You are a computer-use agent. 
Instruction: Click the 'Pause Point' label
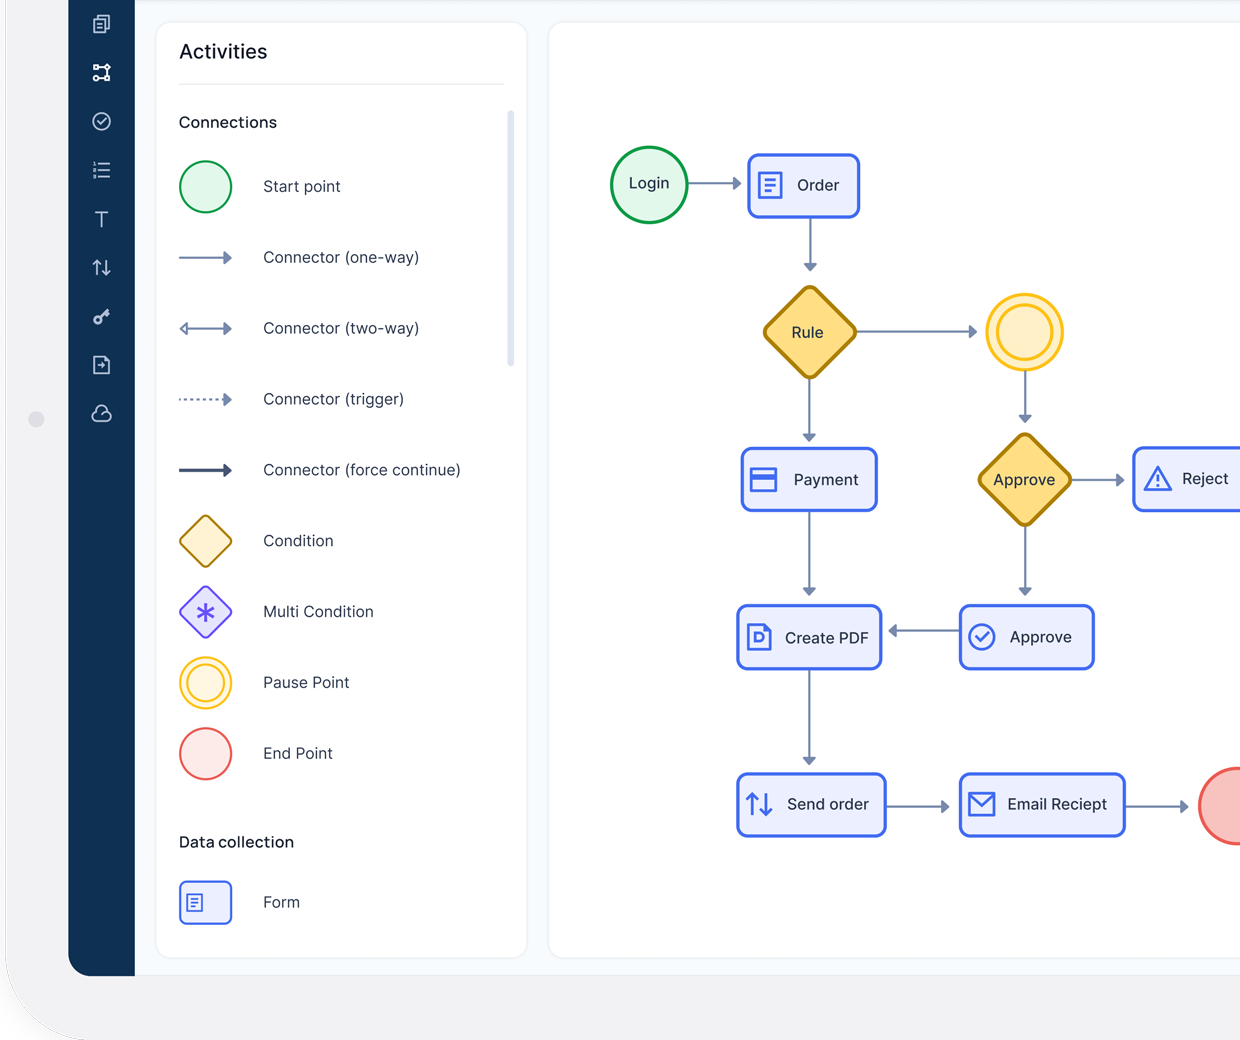tap(306, 683)
